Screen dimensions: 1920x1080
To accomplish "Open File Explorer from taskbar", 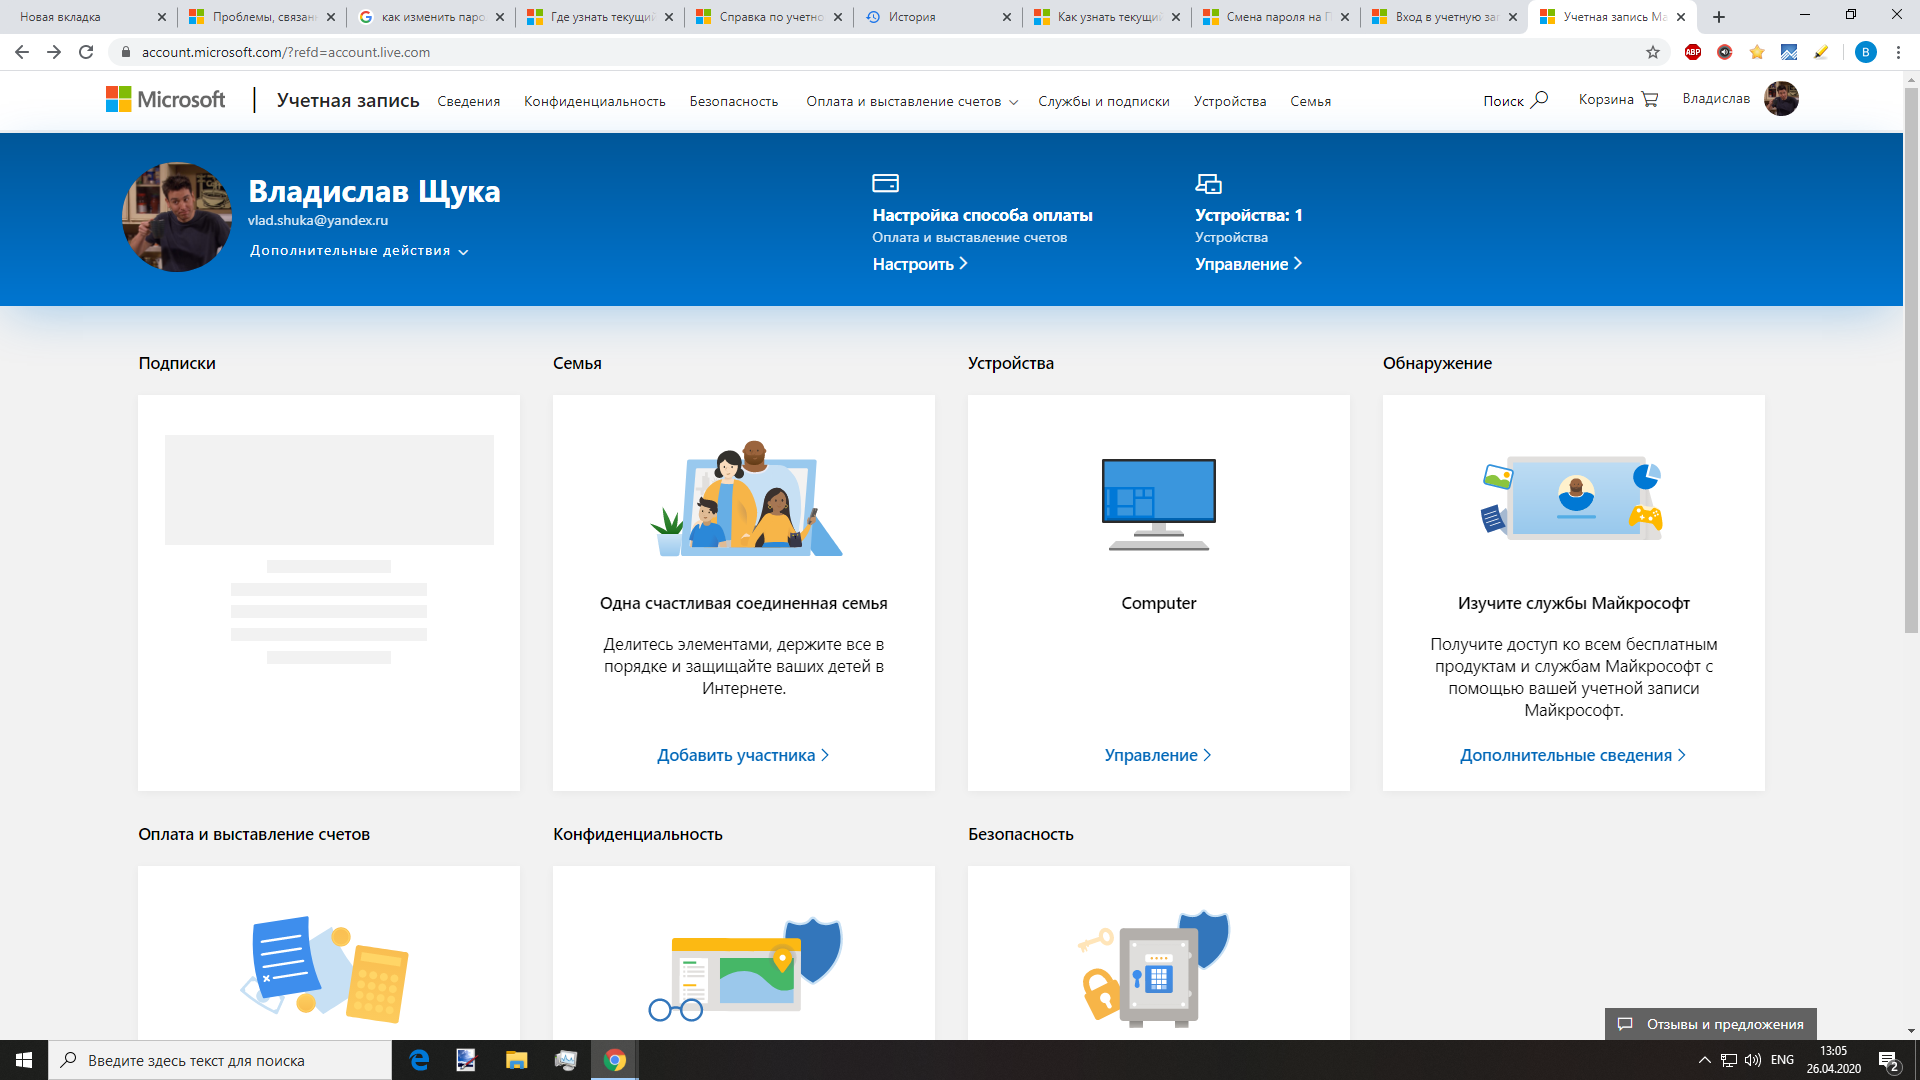I will pyautogui.click(x=517, y=1060).
